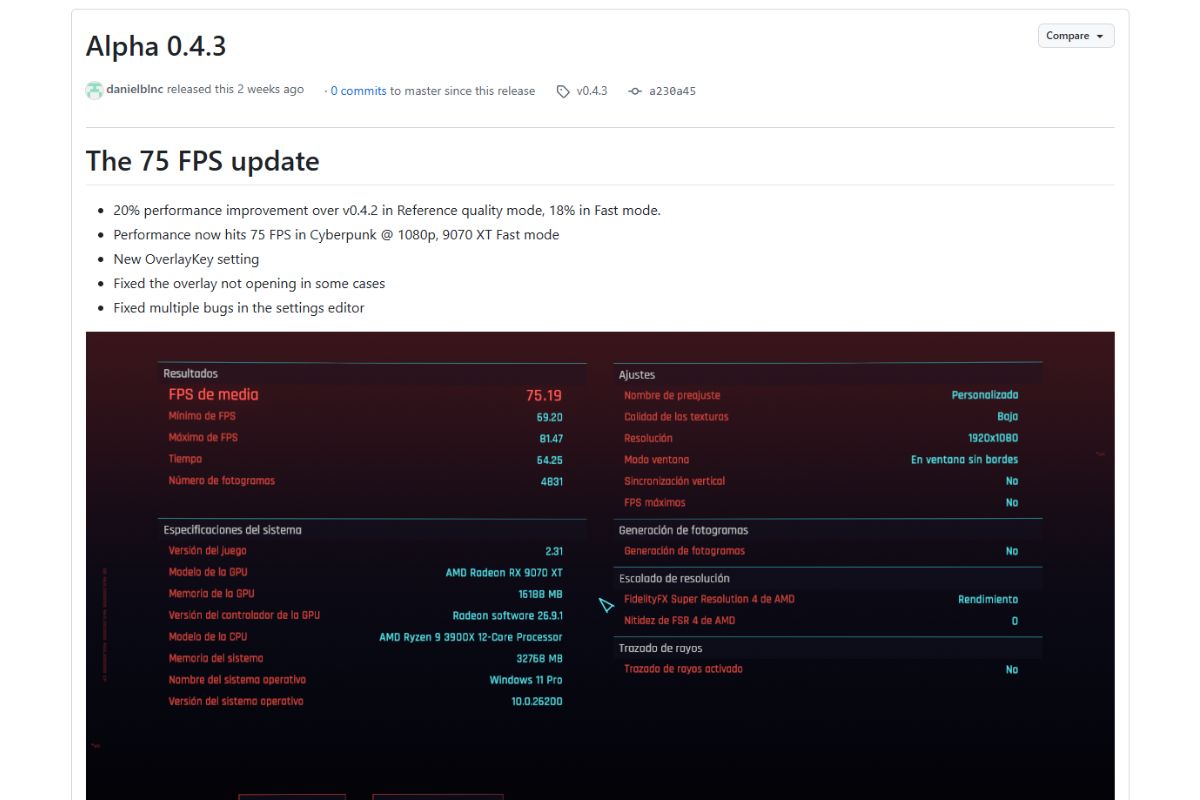Screen dimensions: 1200x800
Task: Open the Compare dropdown
Action: pos(1076,36)
